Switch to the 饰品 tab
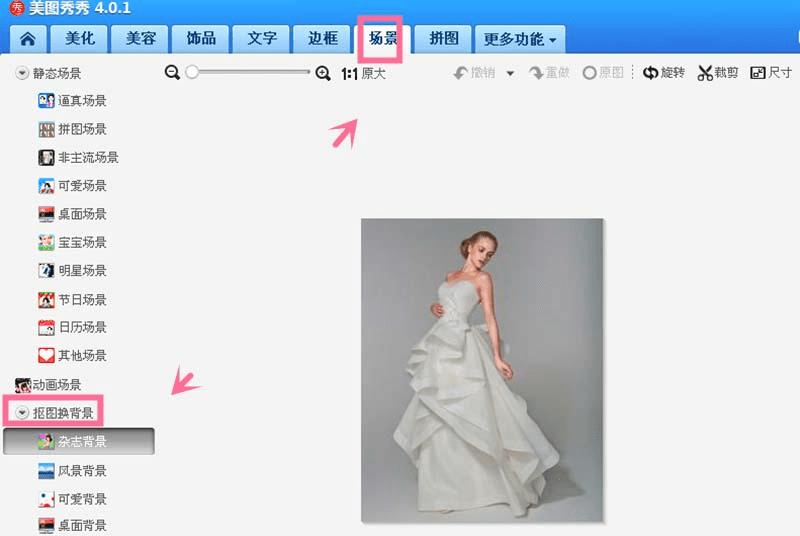Image resolution: width=800 pixels, height=536 pixels. (x=201, y=39)
